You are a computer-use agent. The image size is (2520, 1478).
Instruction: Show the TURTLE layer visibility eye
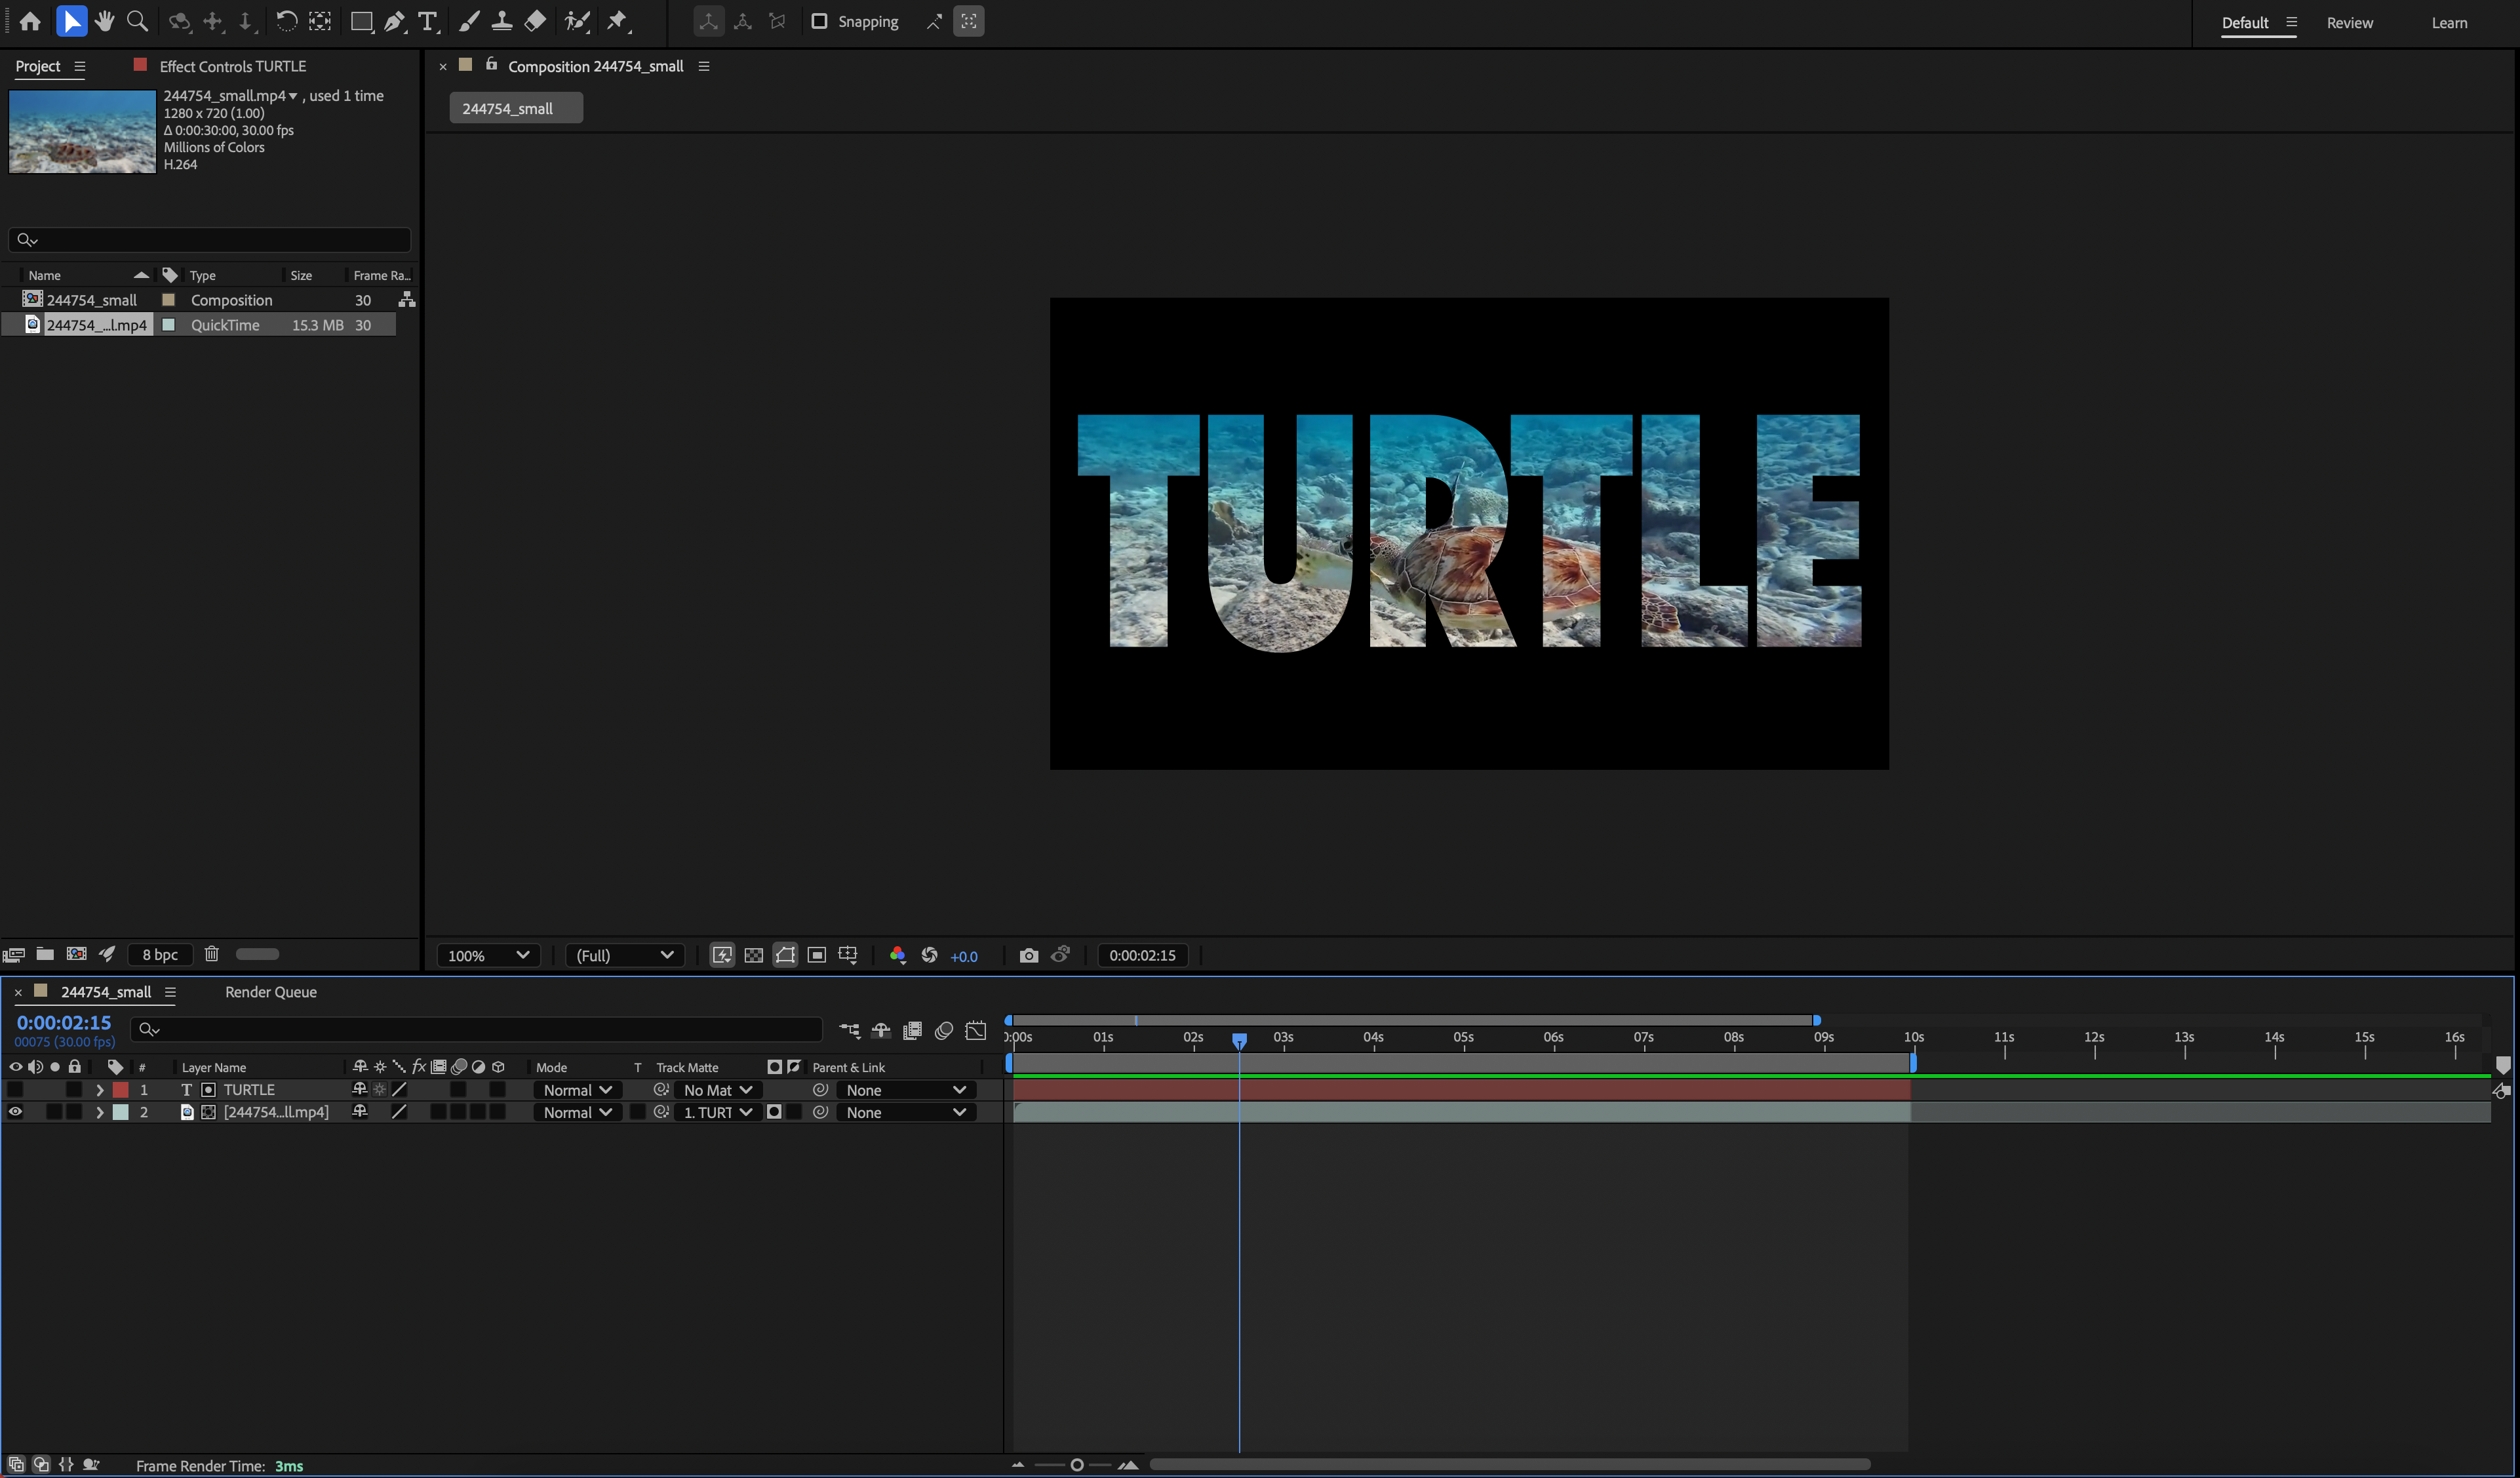15,1090
